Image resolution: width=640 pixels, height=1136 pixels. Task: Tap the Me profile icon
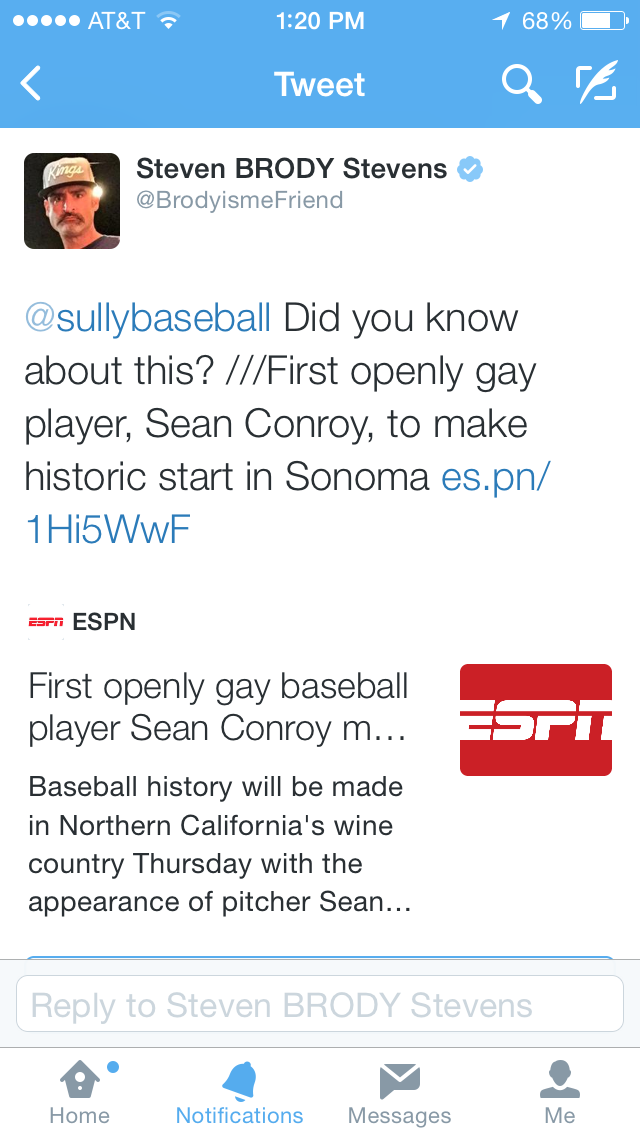[560, 1080]
